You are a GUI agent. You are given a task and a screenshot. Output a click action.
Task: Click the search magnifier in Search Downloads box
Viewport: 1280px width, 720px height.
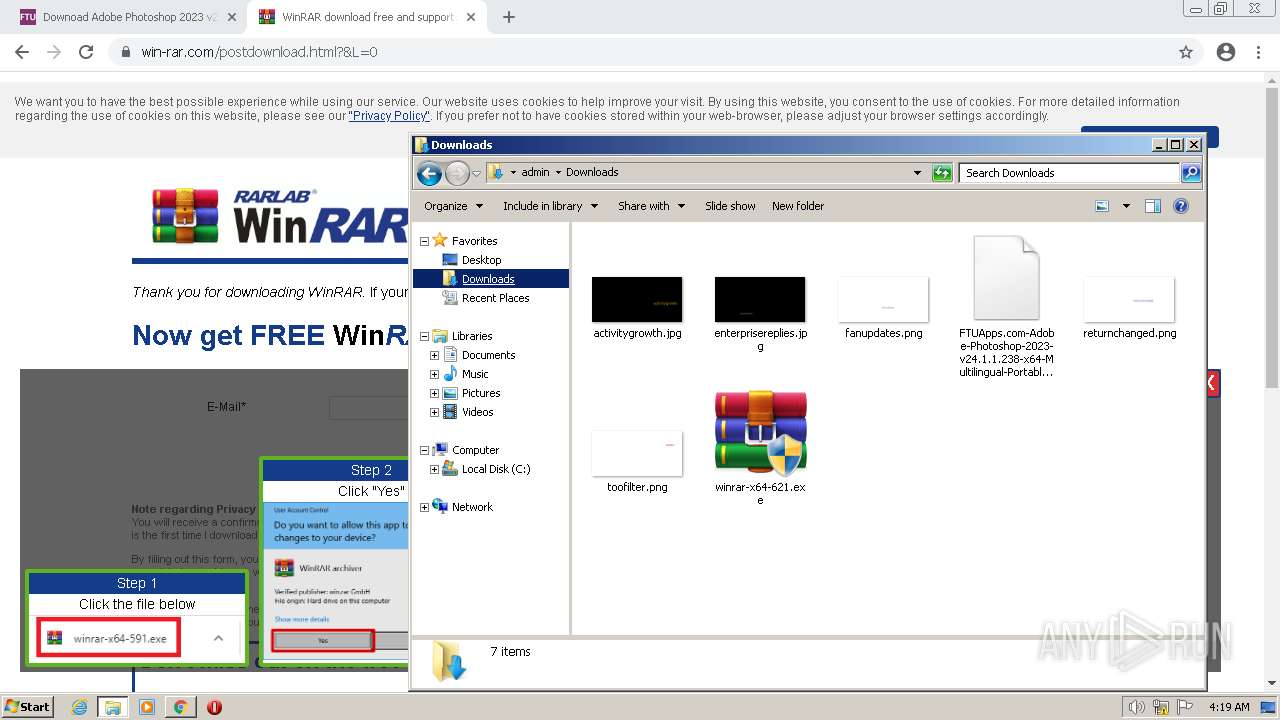(x=1190, y=173)
